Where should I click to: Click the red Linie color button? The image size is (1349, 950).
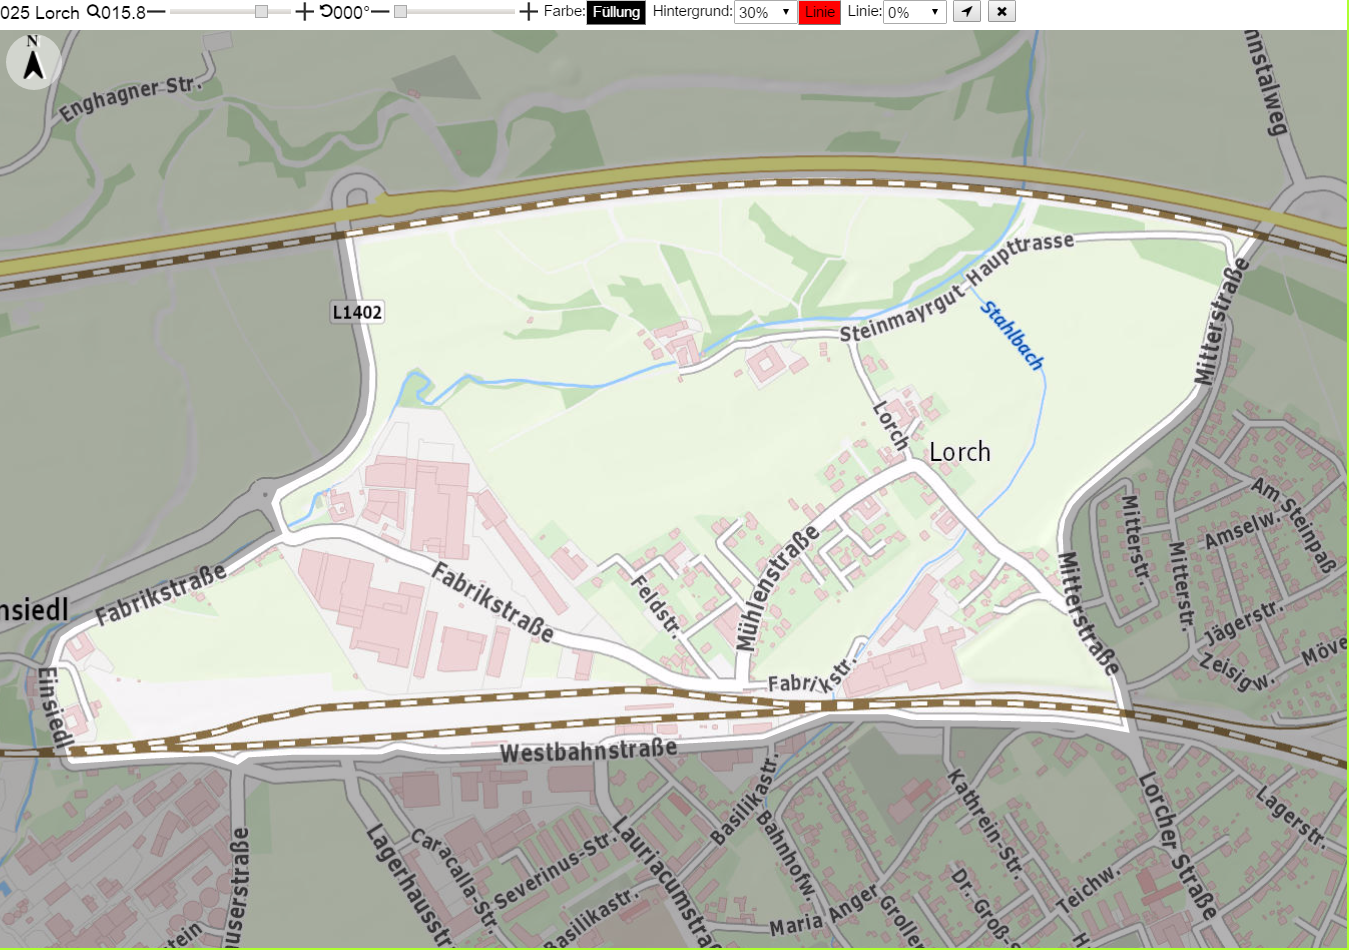coord(820,12)
